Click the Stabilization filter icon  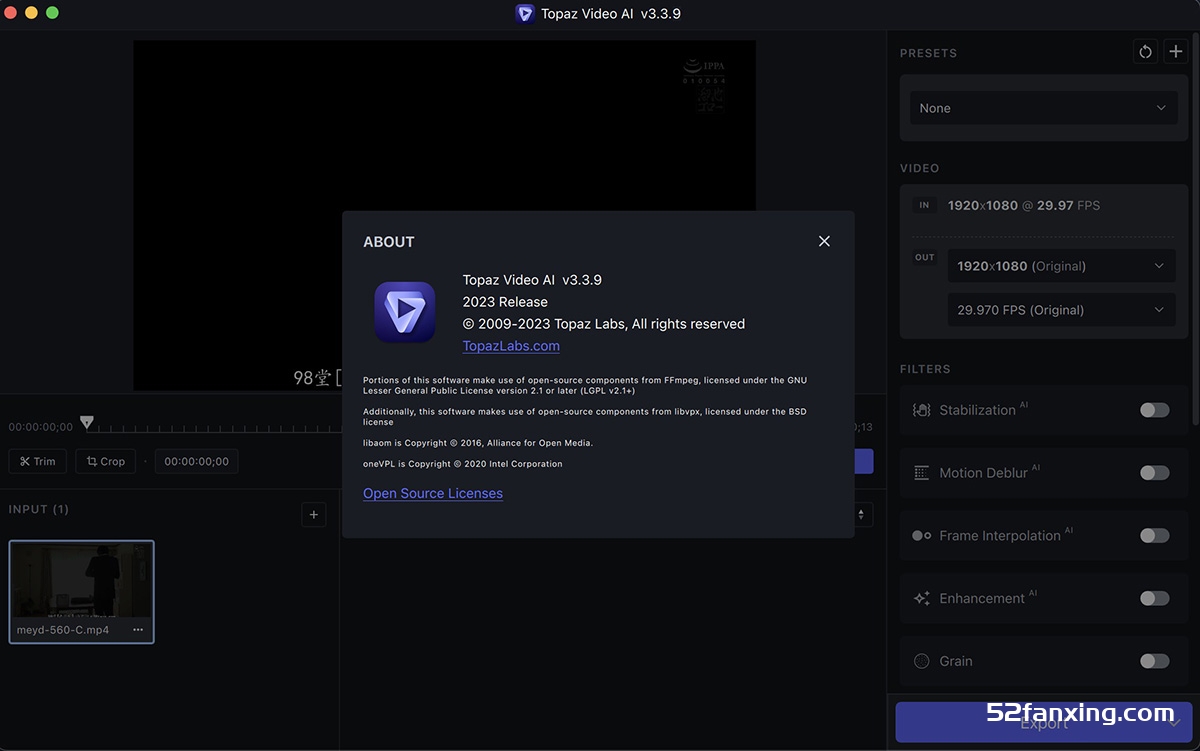tap(922, 410)
